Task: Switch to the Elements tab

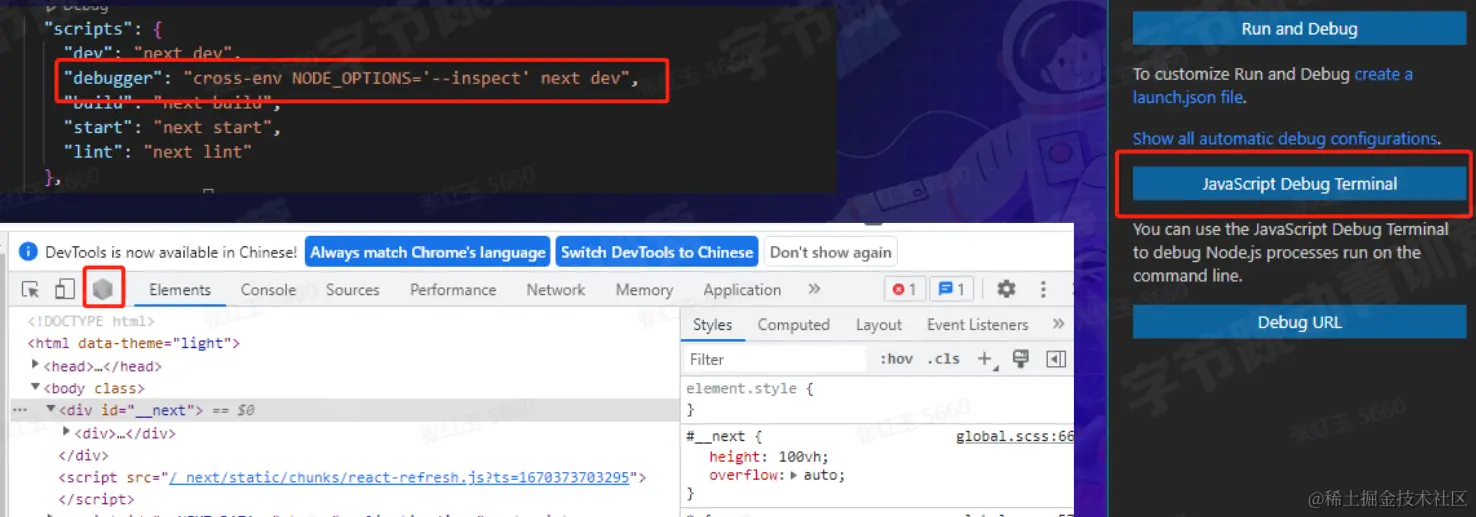Action: click(x=180, y=290)
